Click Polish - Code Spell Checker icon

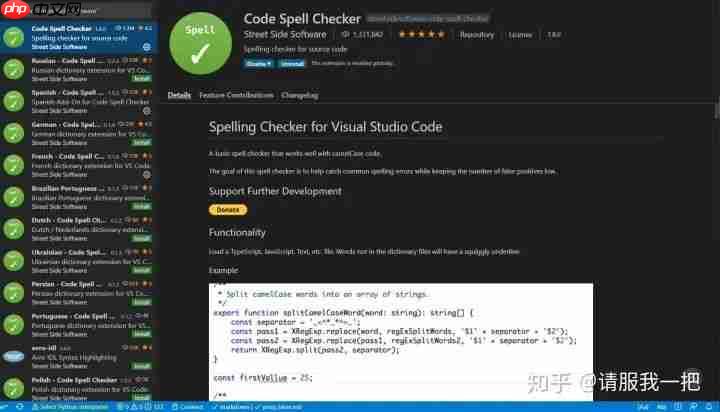14,389
